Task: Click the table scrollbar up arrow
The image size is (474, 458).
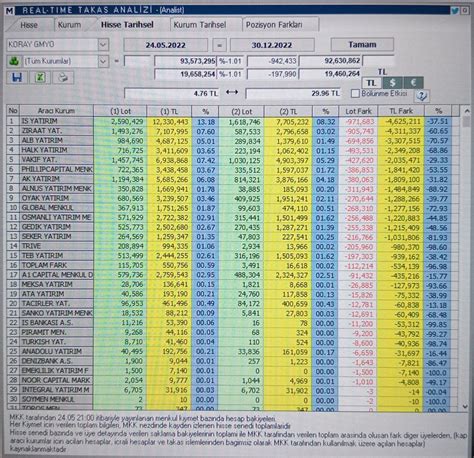Action: 466,111
